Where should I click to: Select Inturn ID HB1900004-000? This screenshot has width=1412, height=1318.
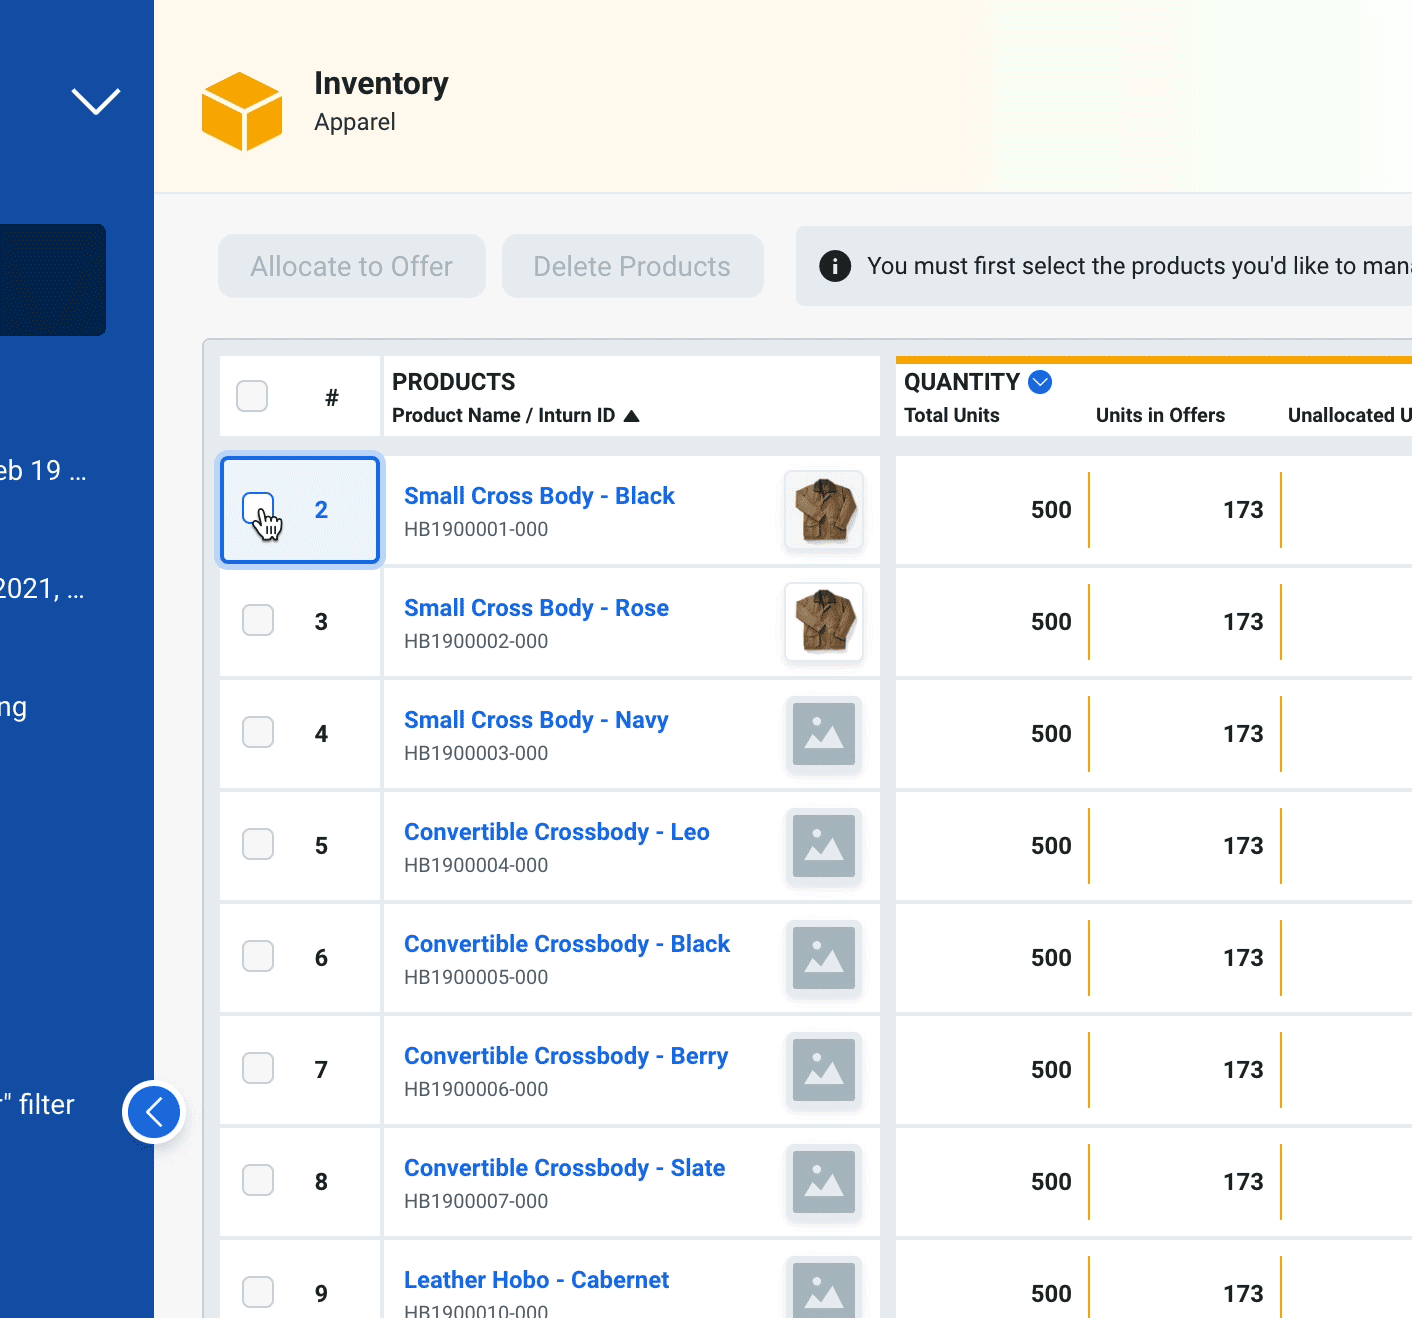(476, 865)
